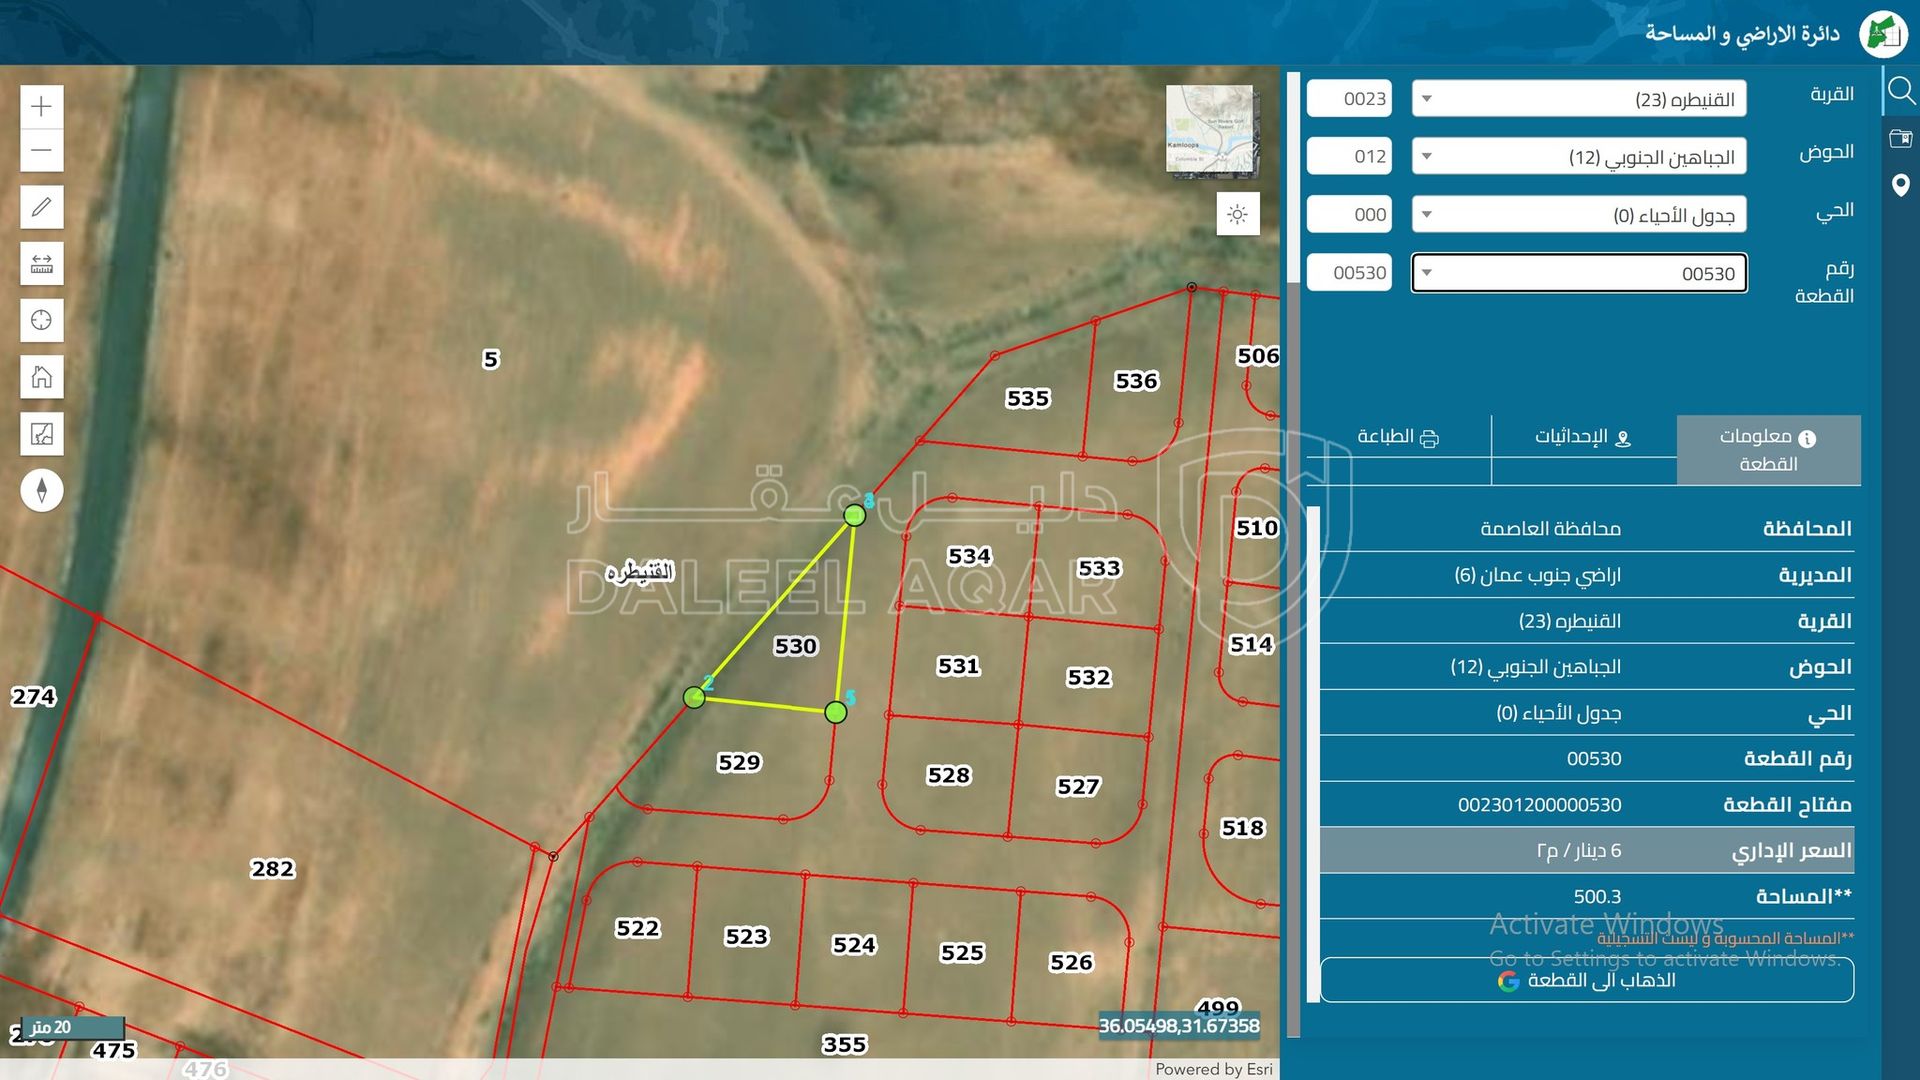Click the green vertex 2 of parcel 530
This screenshot has height=1080, width=1920.
694,697
